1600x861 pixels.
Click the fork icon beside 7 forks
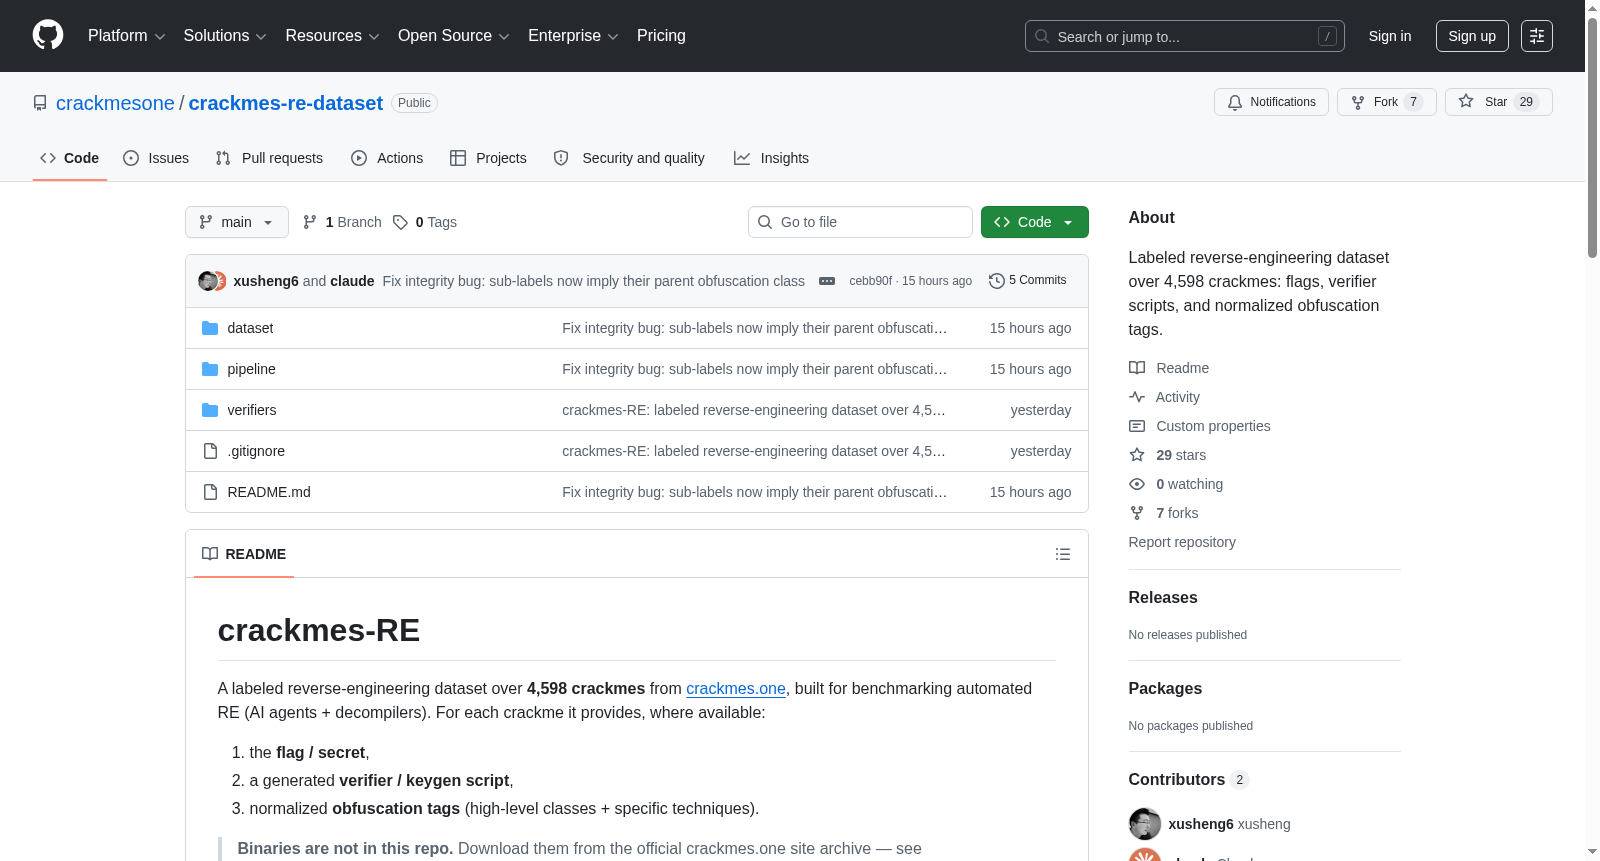click(x=1137, y=513)
